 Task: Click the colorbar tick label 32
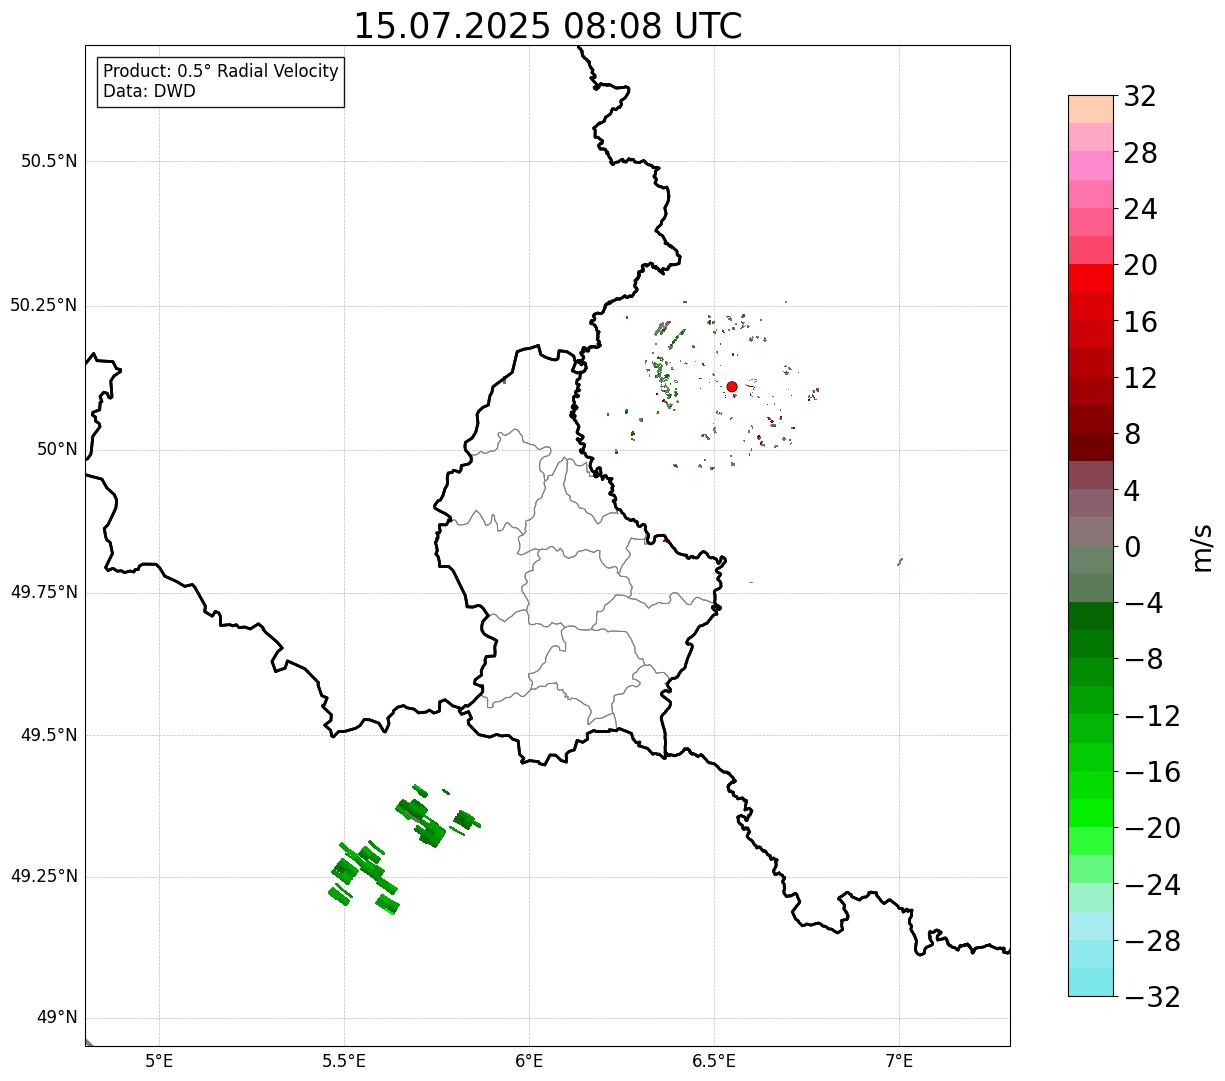click(x=1140, y=97)
